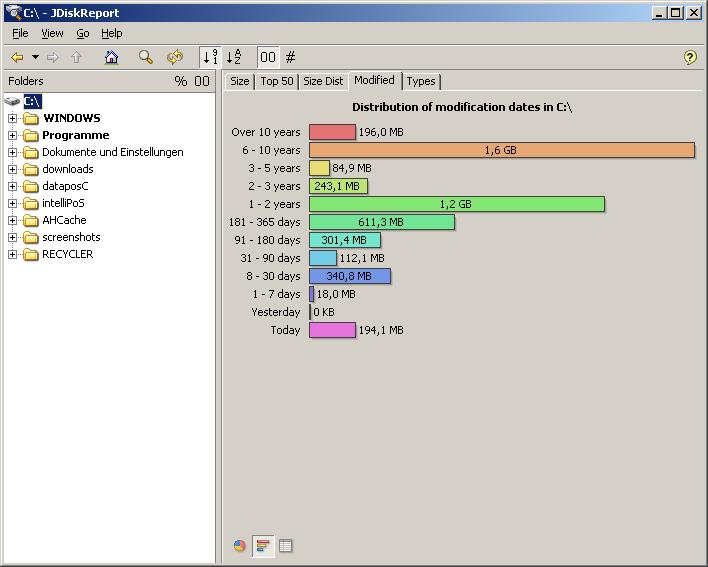This screenshot has height=567, width=708.
Task: Select the Modified tab
Action: [x=374, y=80]
